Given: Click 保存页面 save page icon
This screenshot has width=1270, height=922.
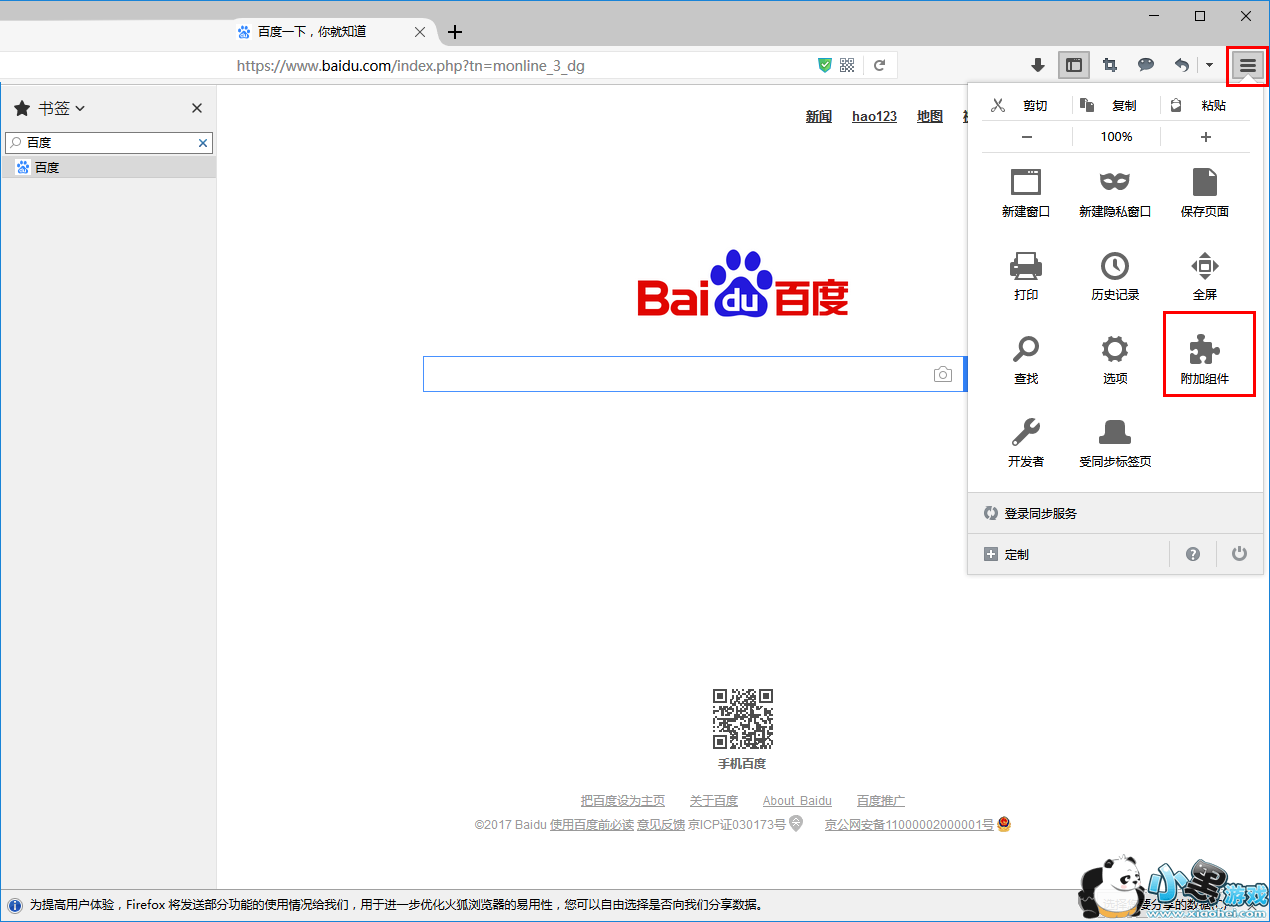Looking at the screenshot, I should click(x=1205, y=192).
